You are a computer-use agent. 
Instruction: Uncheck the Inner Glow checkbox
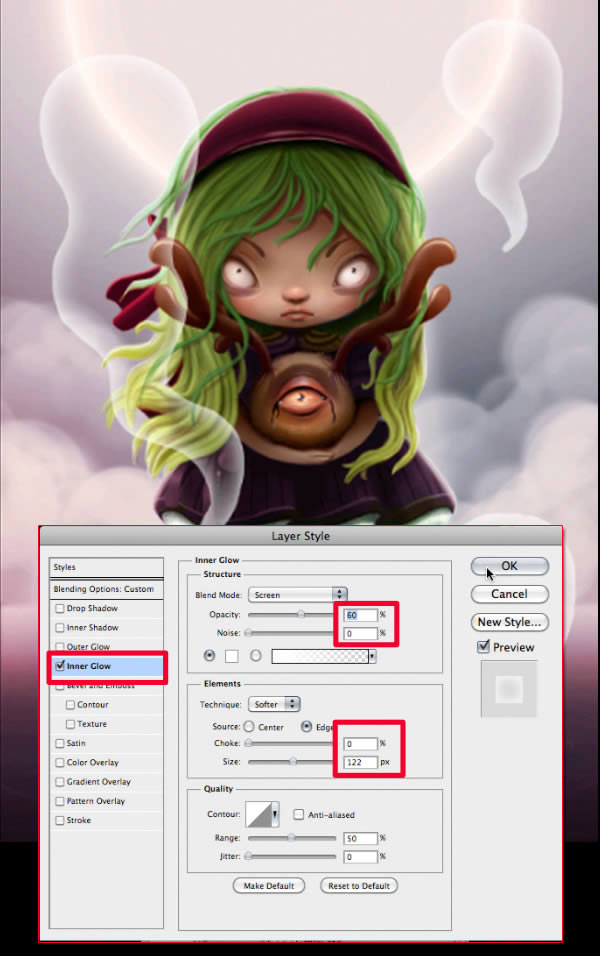[x=60, y=666]
